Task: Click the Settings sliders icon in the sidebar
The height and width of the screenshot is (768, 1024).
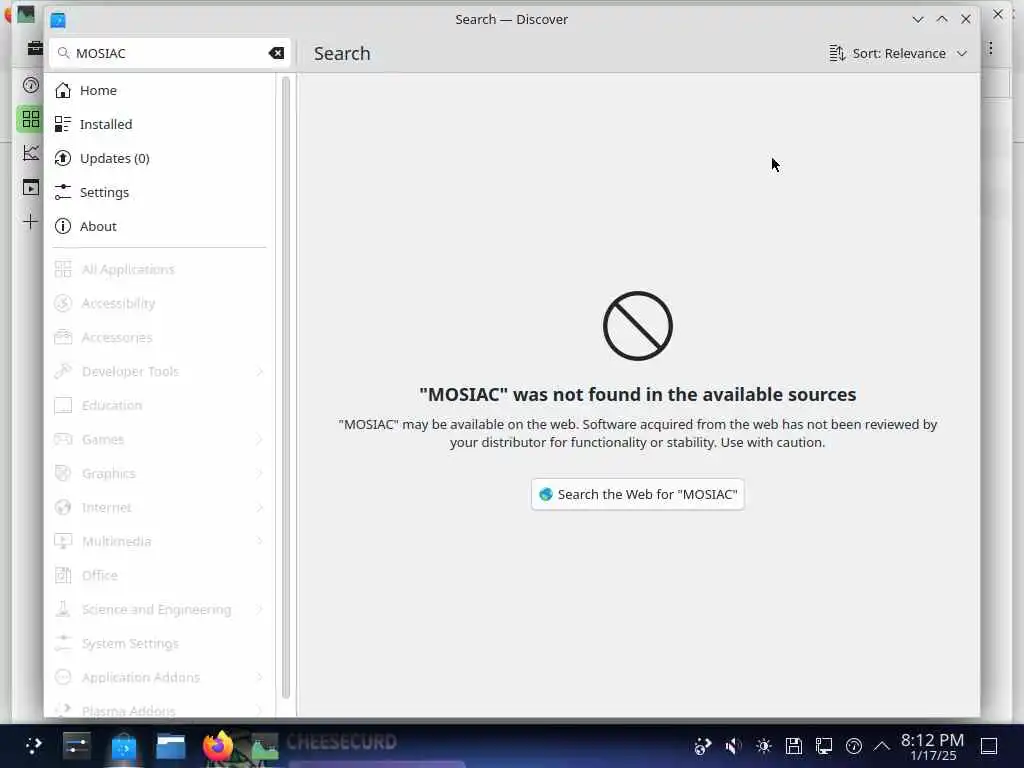Action: pos(63,192)
